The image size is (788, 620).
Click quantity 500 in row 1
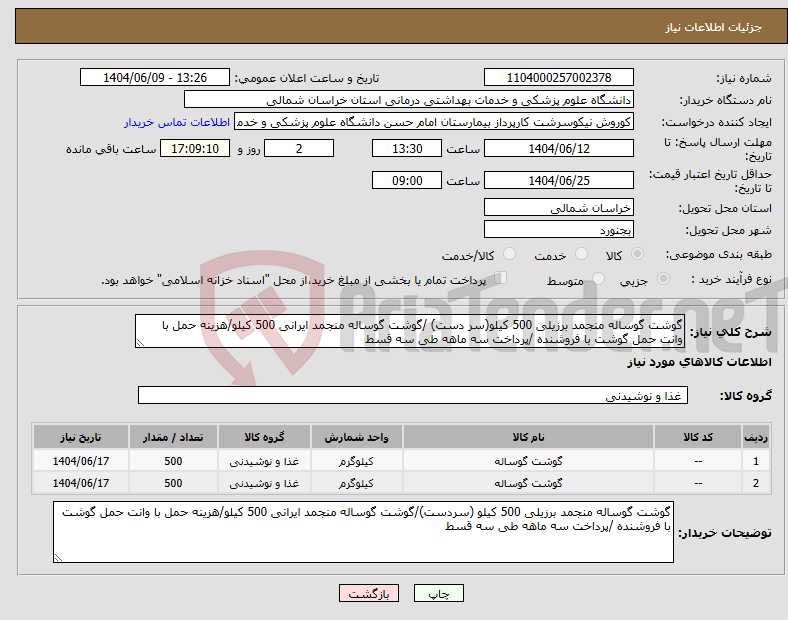point(173,461)
